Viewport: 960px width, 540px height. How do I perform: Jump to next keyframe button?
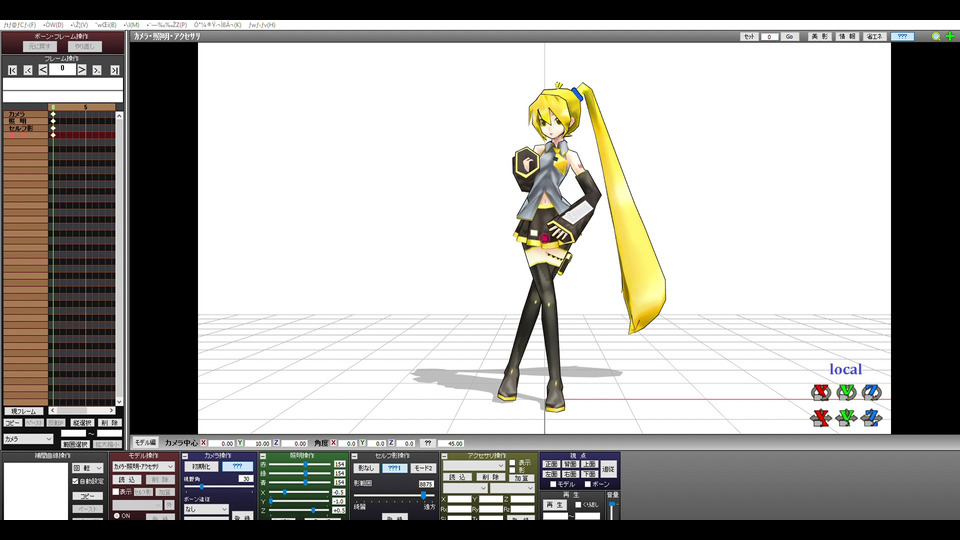(97, 70)
